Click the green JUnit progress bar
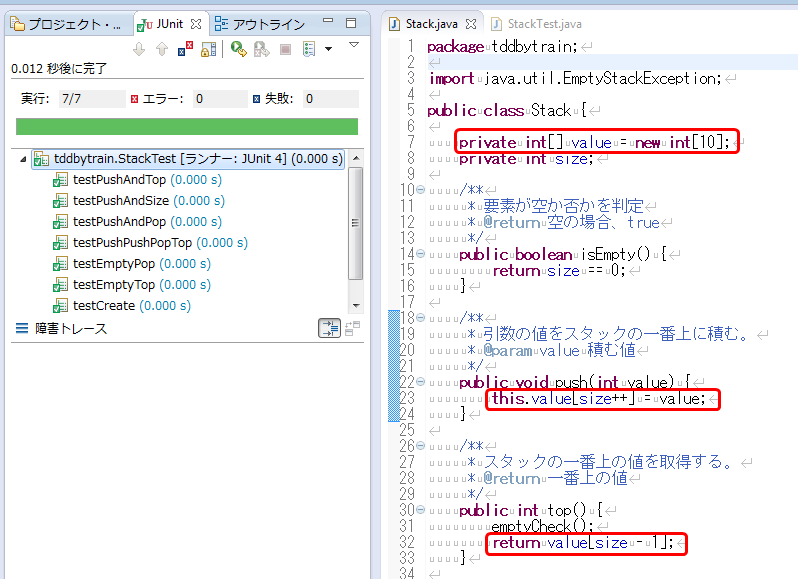This screenshot has width=798, height=579. pos(187,127)
